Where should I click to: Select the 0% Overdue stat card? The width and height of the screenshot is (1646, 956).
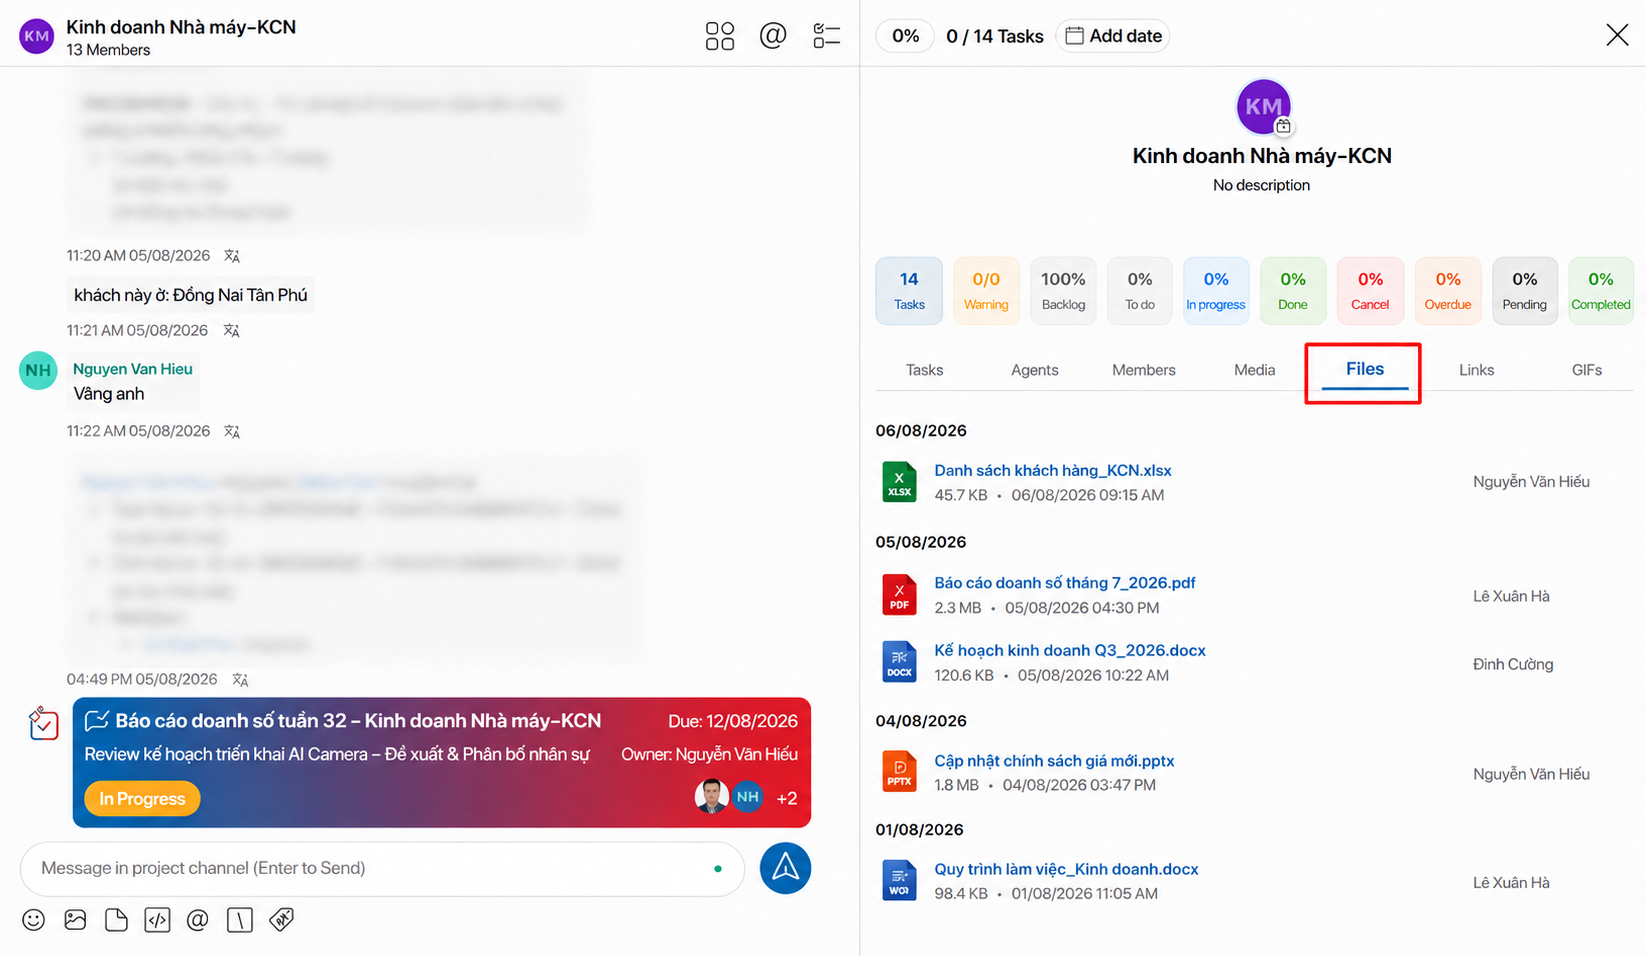[x=1448, y=291]
